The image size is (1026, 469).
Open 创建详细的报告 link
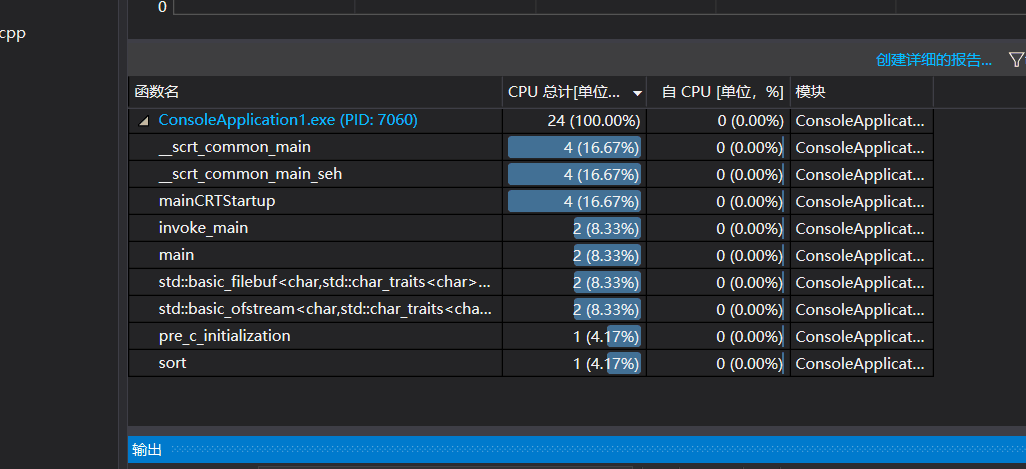[x=934, y=60]
